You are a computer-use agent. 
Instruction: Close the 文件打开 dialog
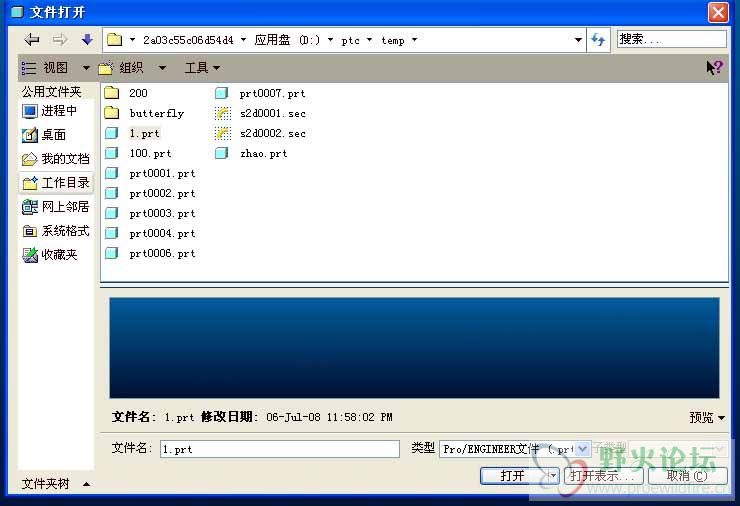(718, 12)
